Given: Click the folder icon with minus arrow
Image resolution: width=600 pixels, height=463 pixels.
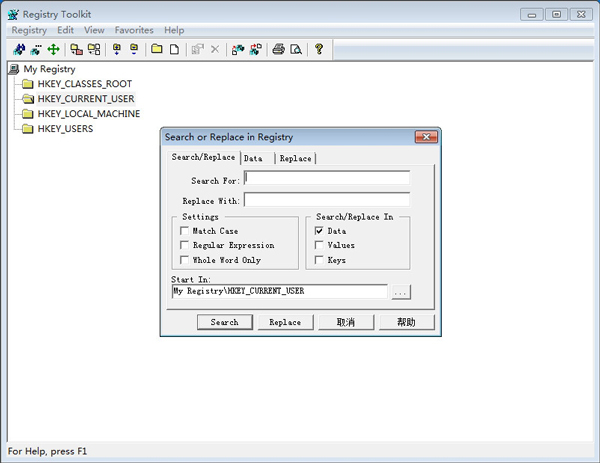Looking at the screenshot, I should point(134,49).
